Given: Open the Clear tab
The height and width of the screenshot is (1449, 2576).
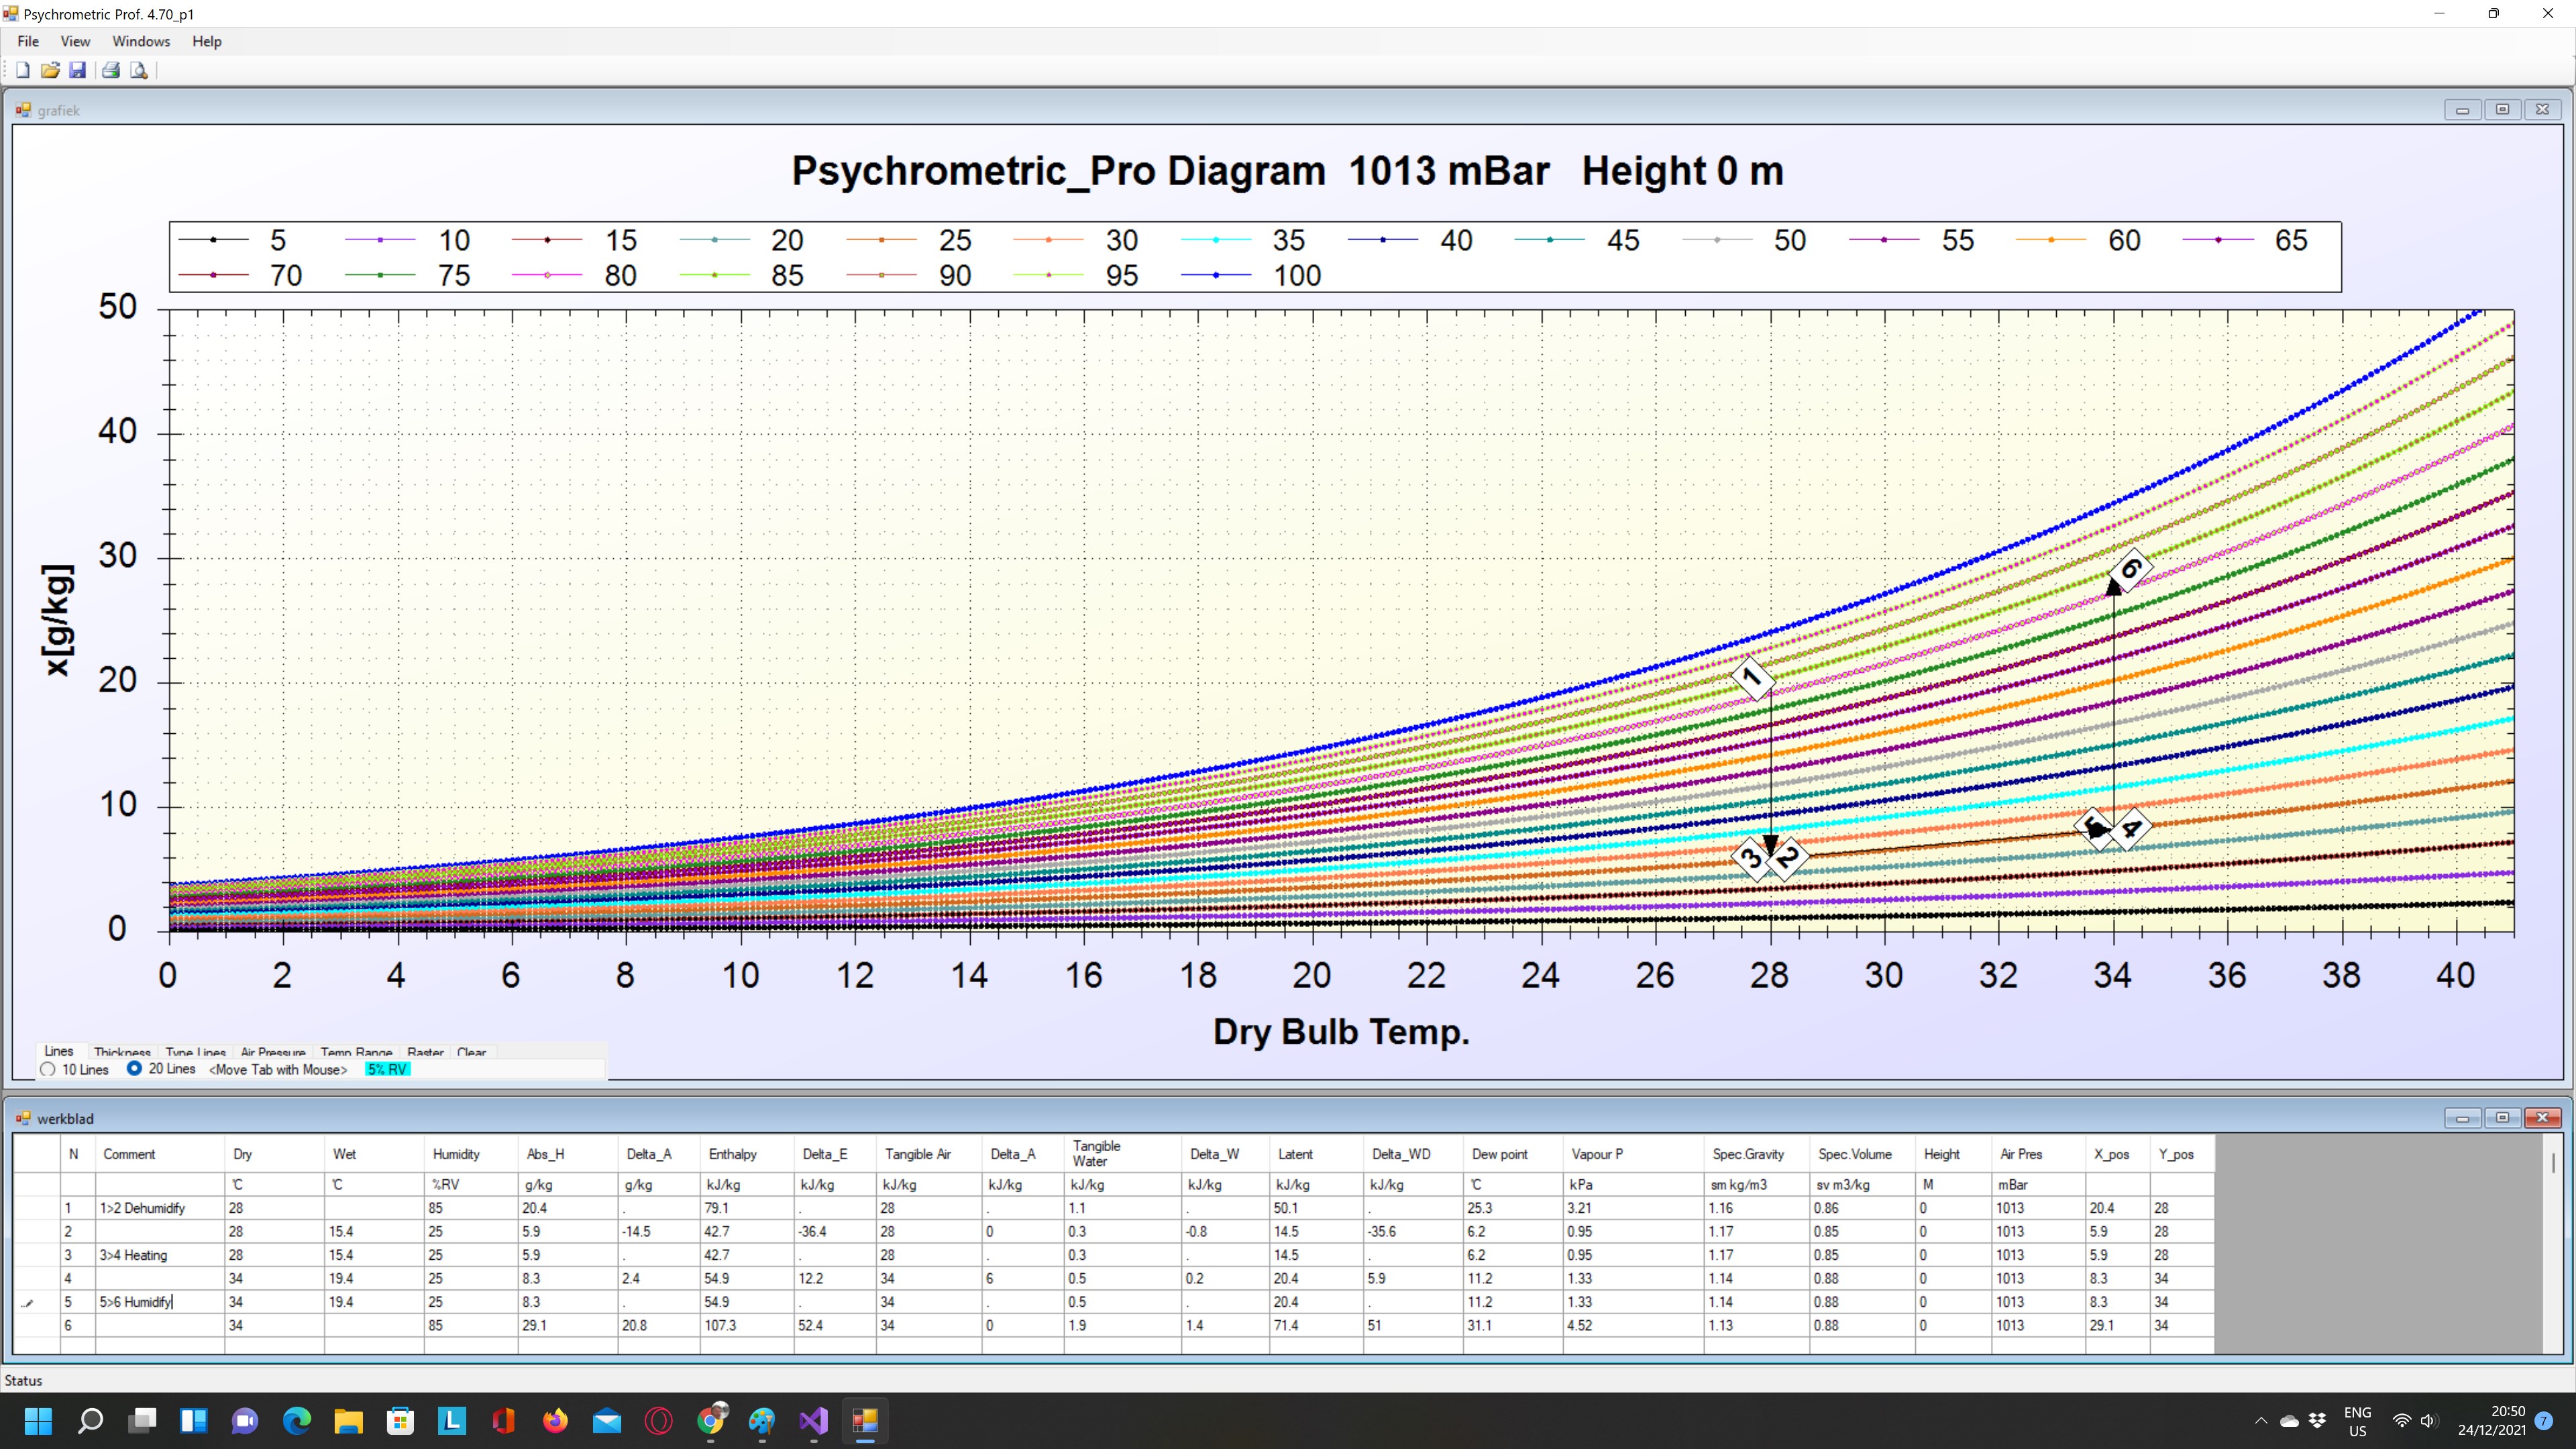Looking at the screenshot, I should click(471, 1052).
